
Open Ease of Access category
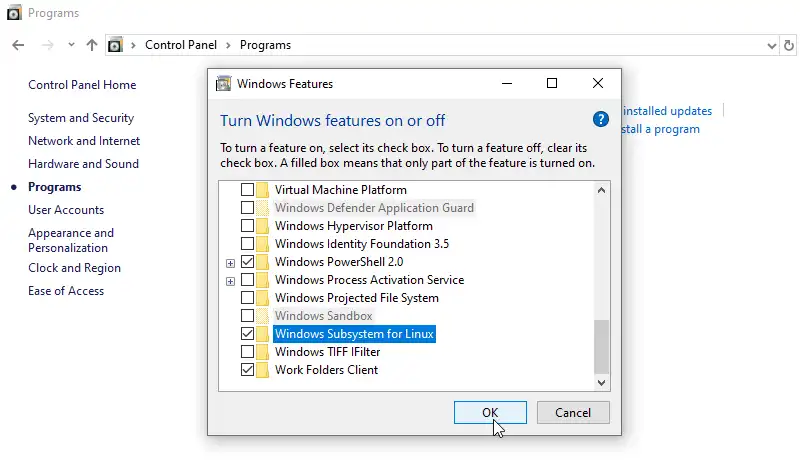point(66,291)
